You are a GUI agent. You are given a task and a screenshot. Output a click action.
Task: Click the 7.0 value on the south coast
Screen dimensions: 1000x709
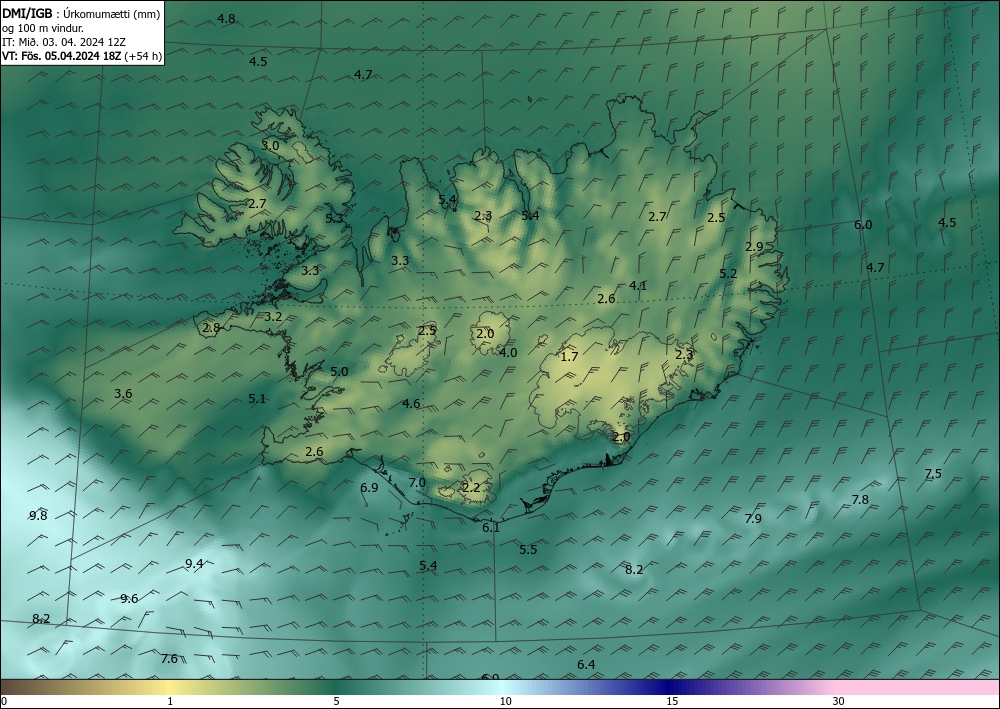[x=417, y=483]
